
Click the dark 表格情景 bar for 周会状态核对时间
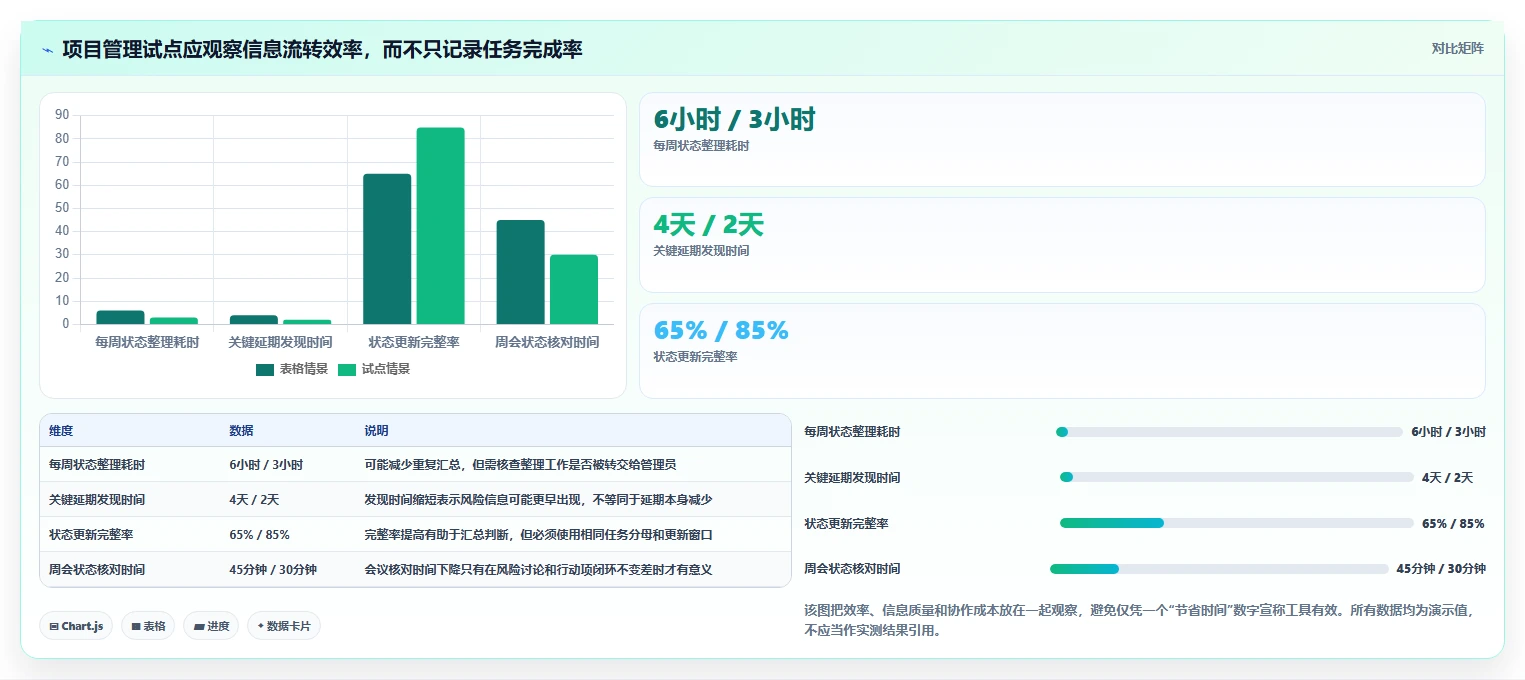coord(521,272)
